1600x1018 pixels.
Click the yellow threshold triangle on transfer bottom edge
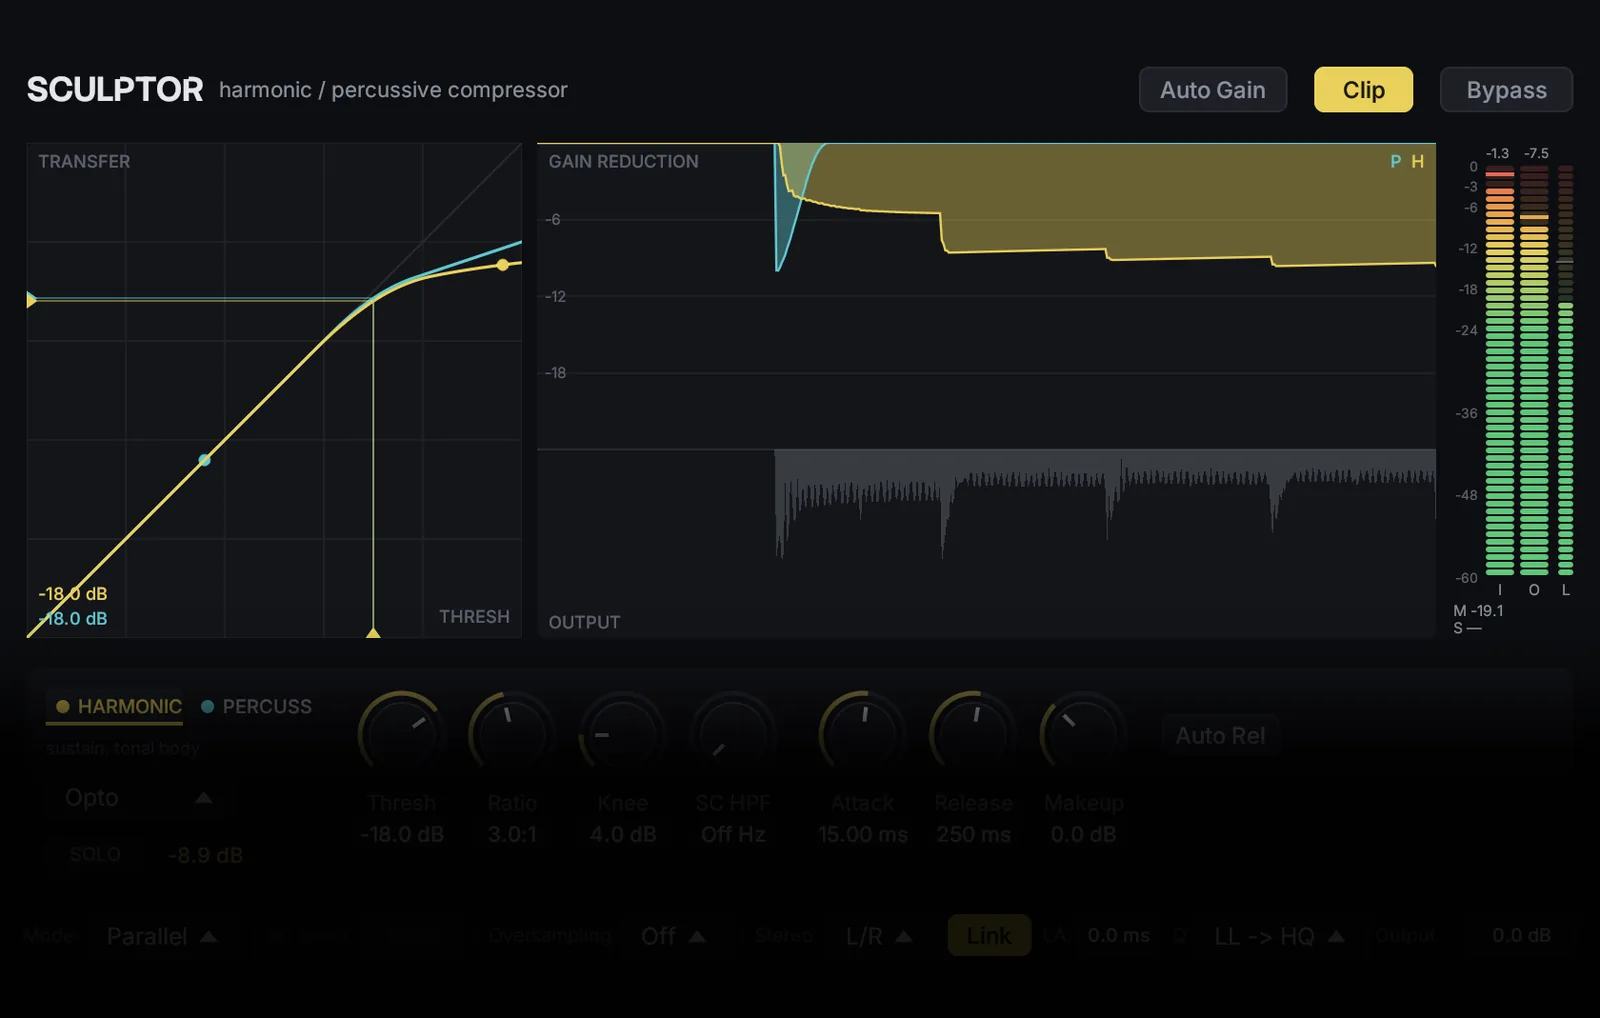(373, 632)
